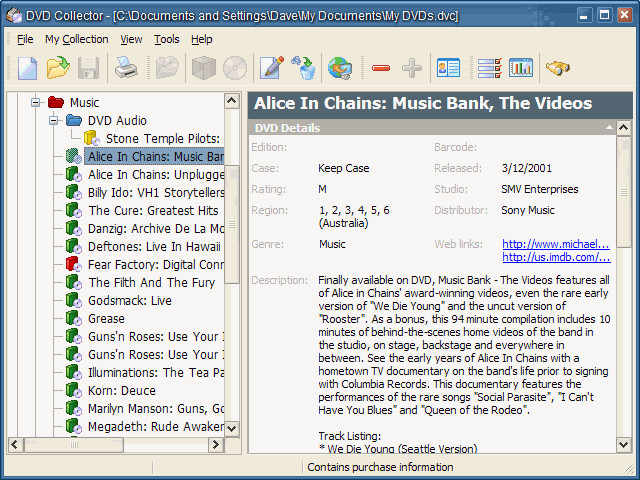The width and height of the screenshot is (640, 480).
Task: Select Illuminations: The Tea Party entry
Action: click(156, 372)
